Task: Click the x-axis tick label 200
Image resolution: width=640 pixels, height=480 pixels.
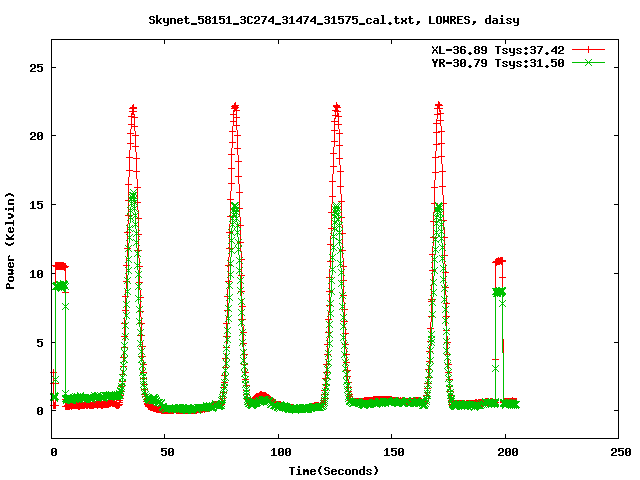Action: pos(507,452)
